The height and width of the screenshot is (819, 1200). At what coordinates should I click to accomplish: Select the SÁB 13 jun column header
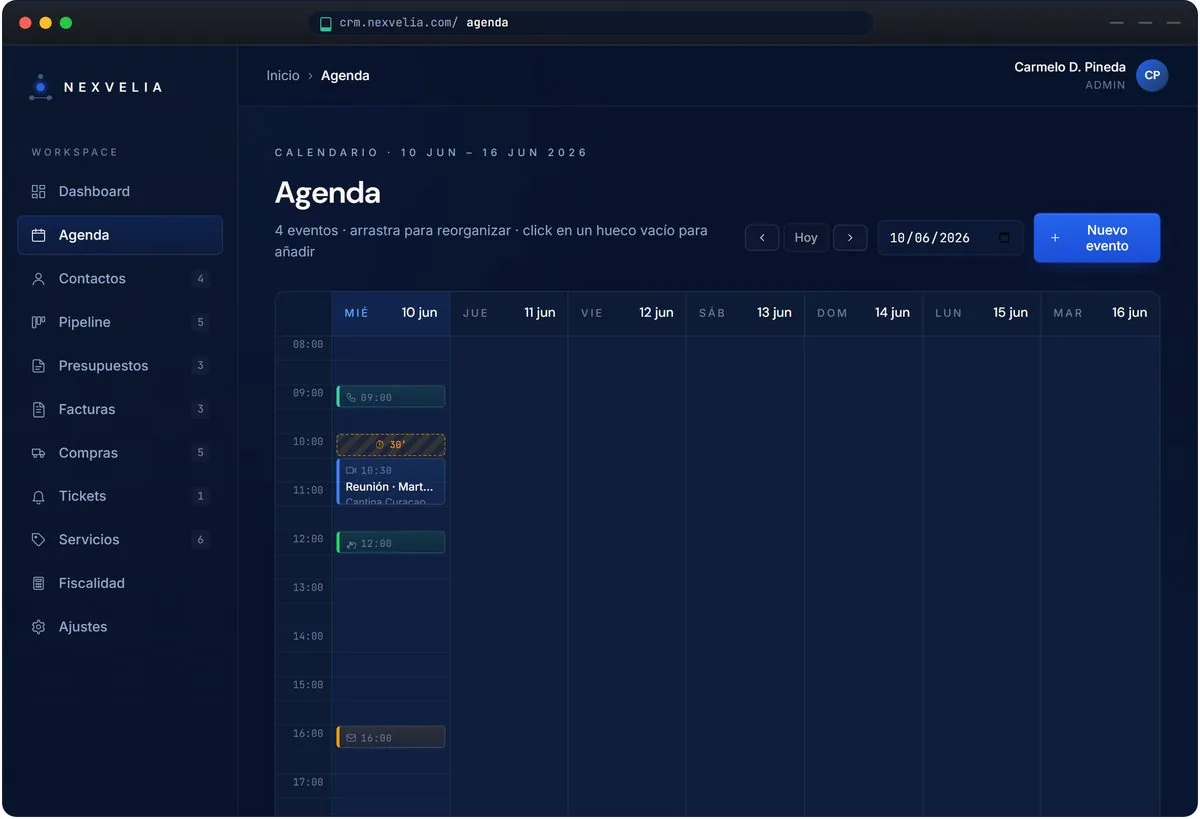745,313
